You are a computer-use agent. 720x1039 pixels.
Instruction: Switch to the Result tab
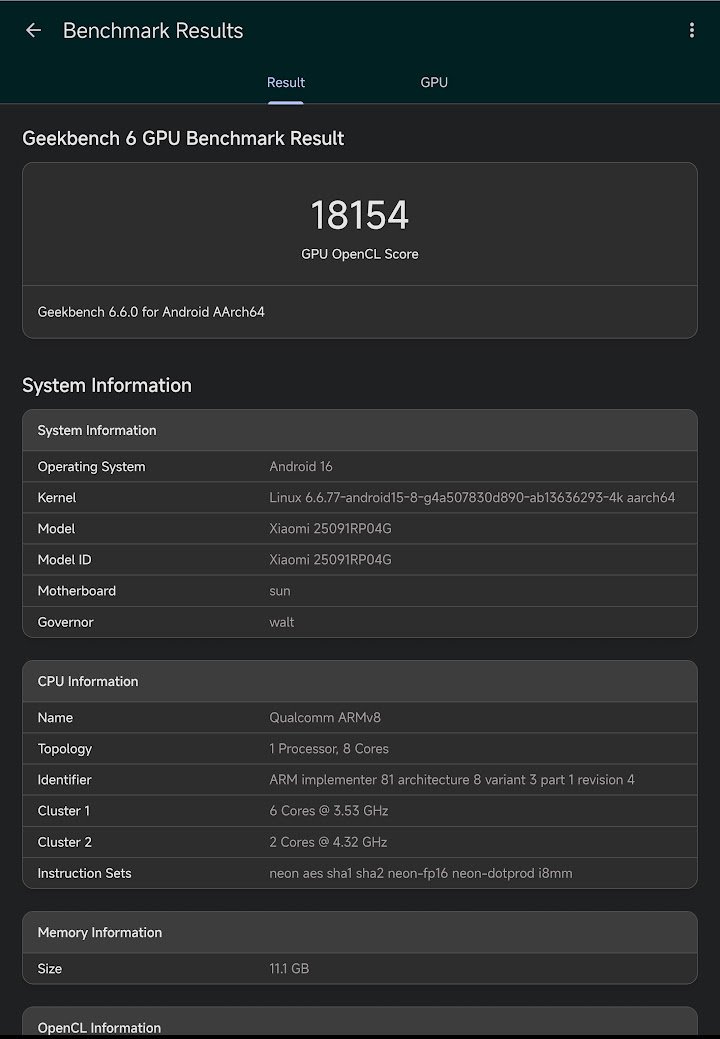coord(285,83)
